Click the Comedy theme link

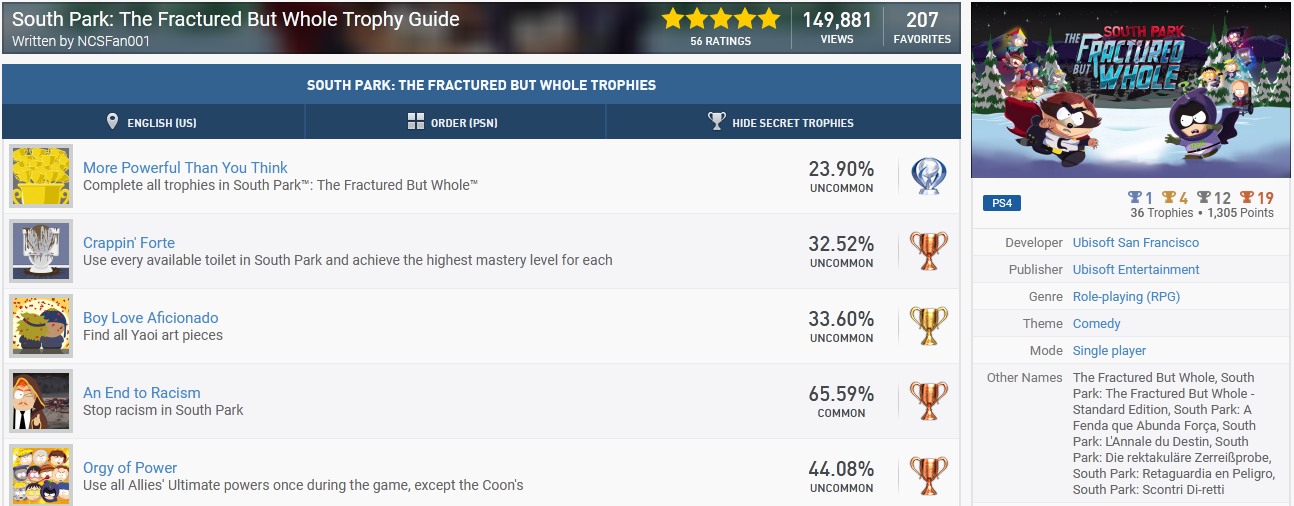tap(1096, 324)
